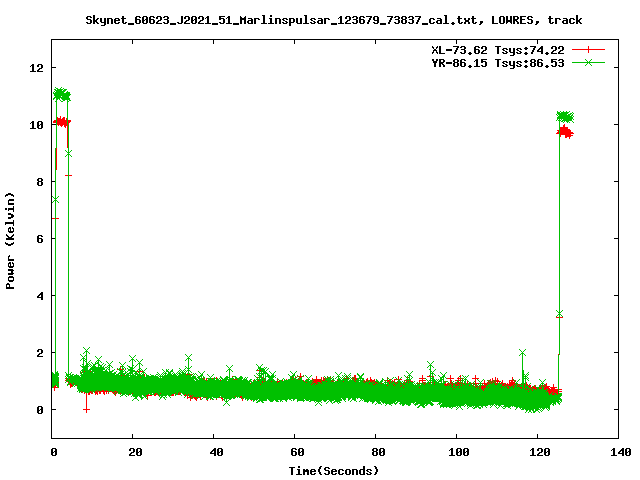Click the red XL legend line sample
Image resolution: width=640 pixels, height=480 pixels.
(x=588, y=50)
